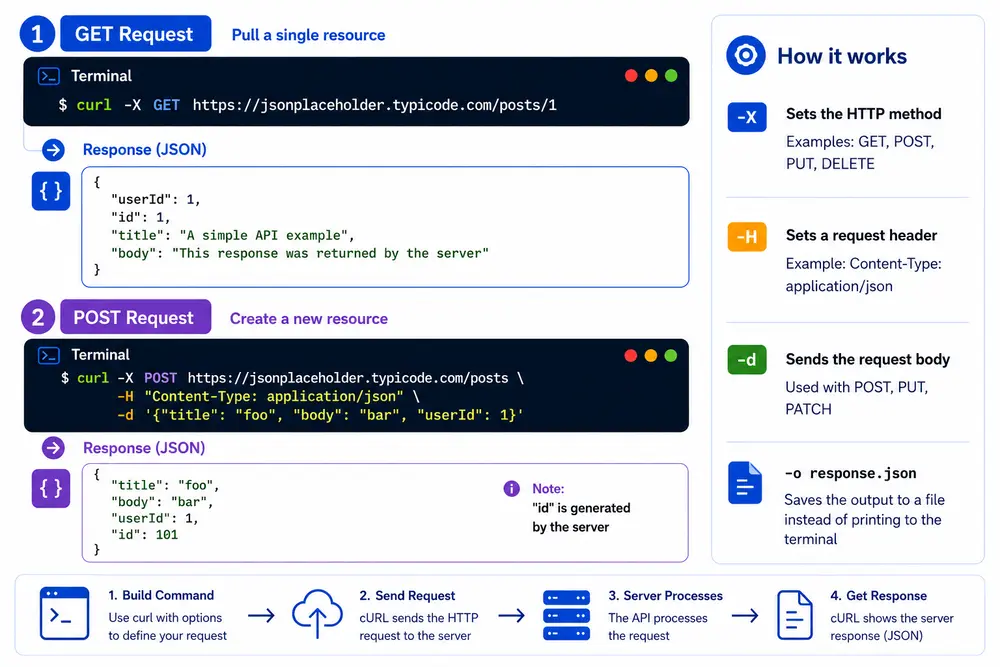Click the blue -X flag badge
This screenshot has height=667, width=1000.
click(747, 117)
